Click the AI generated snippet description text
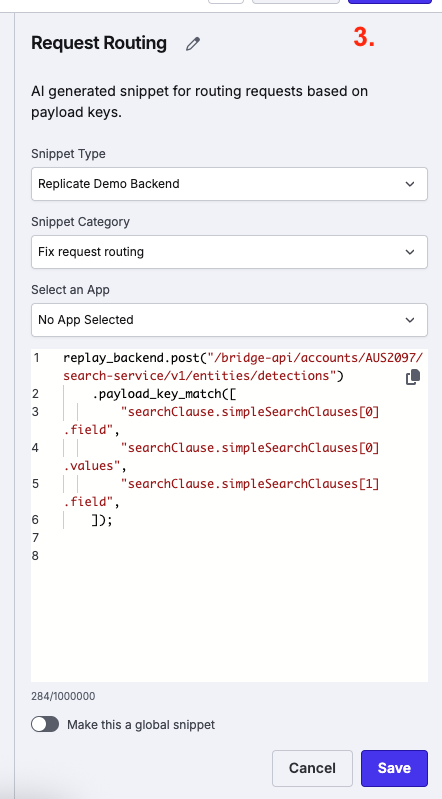The height and width of the screenshot is (799, 442). coord(199,102)
